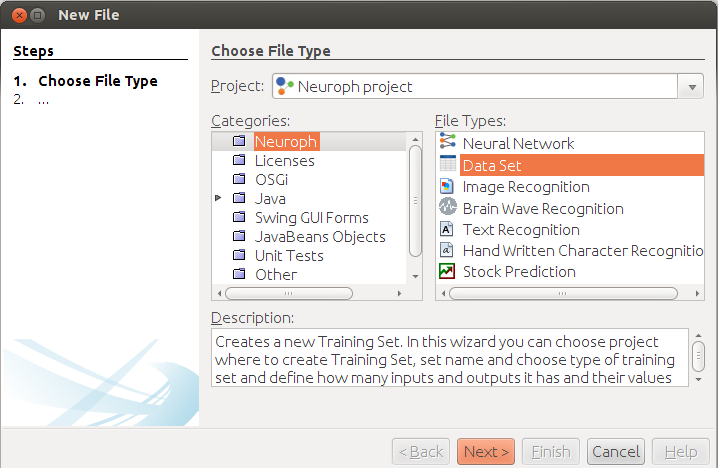Screen dimensions: 718x468
Task: Select the Neuroph project combo box
Action: point(477,87)
